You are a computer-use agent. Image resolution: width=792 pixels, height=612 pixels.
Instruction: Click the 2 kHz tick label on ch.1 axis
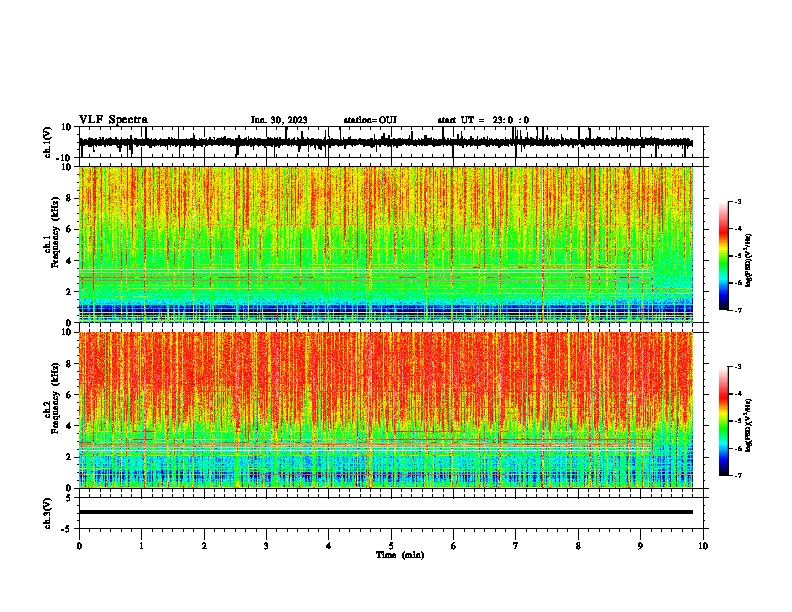tap(70, 292)
